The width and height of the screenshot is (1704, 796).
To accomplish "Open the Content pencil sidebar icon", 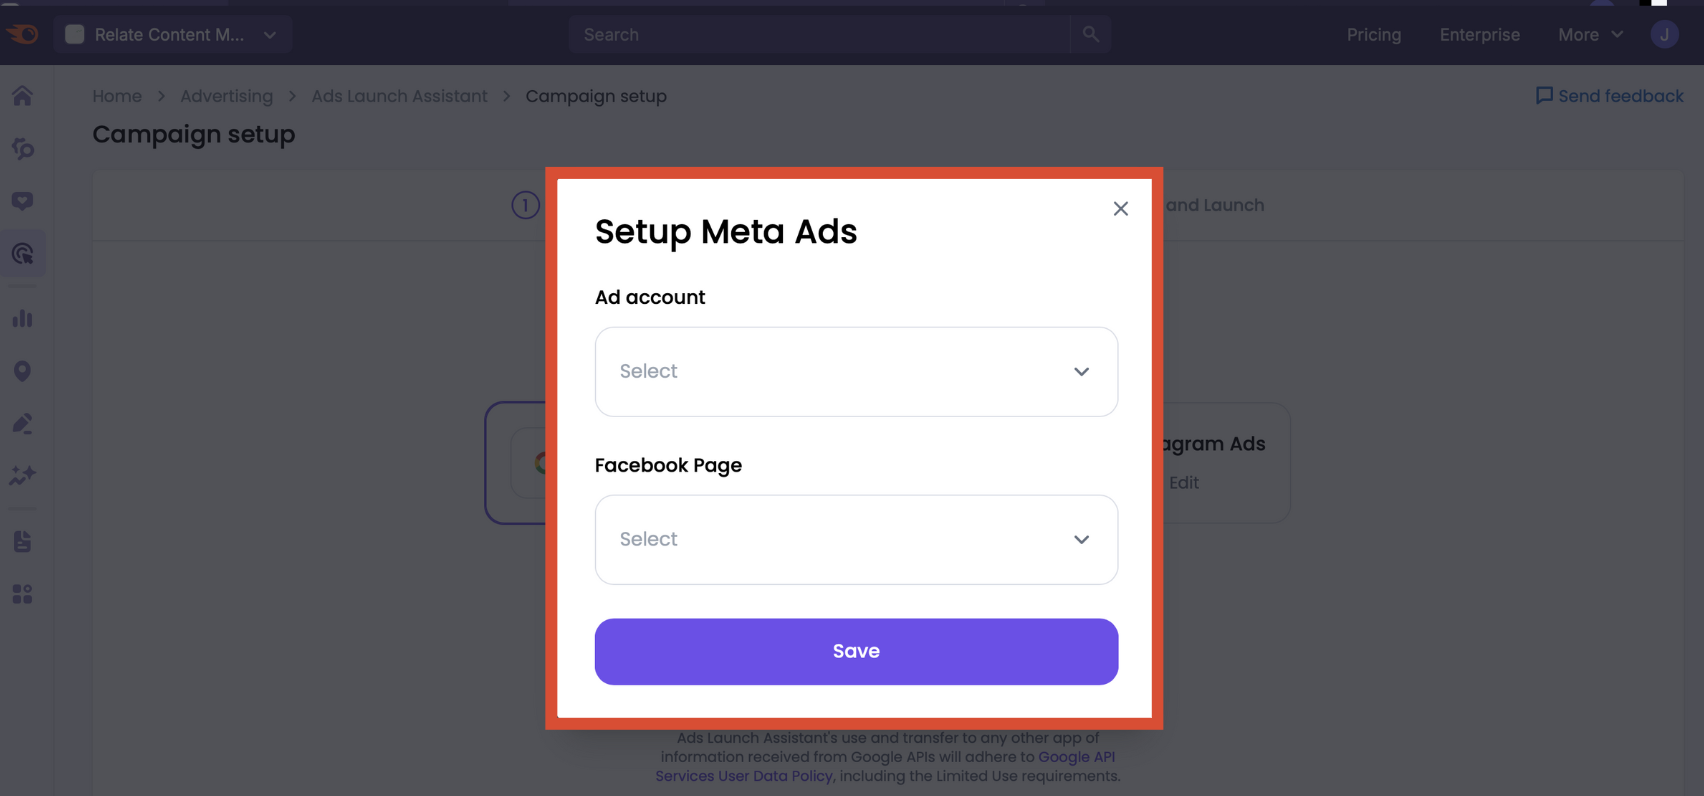I will 22,422.
